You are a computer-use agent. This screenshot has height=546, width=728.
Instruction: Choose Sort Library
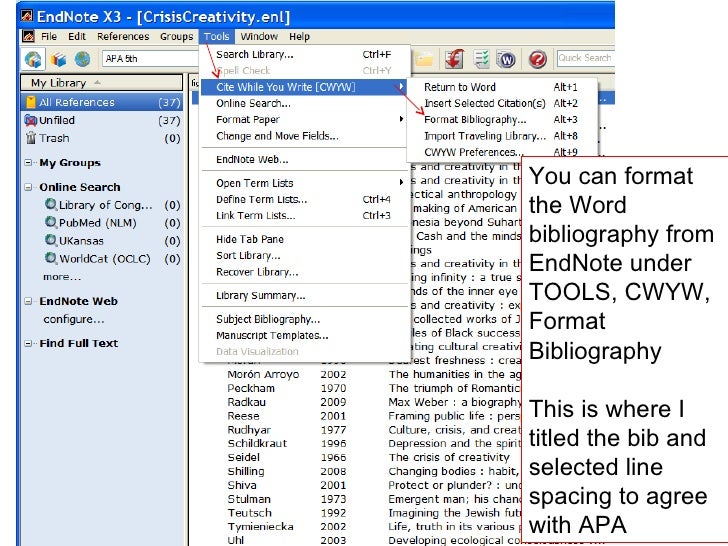coord(303,255)
